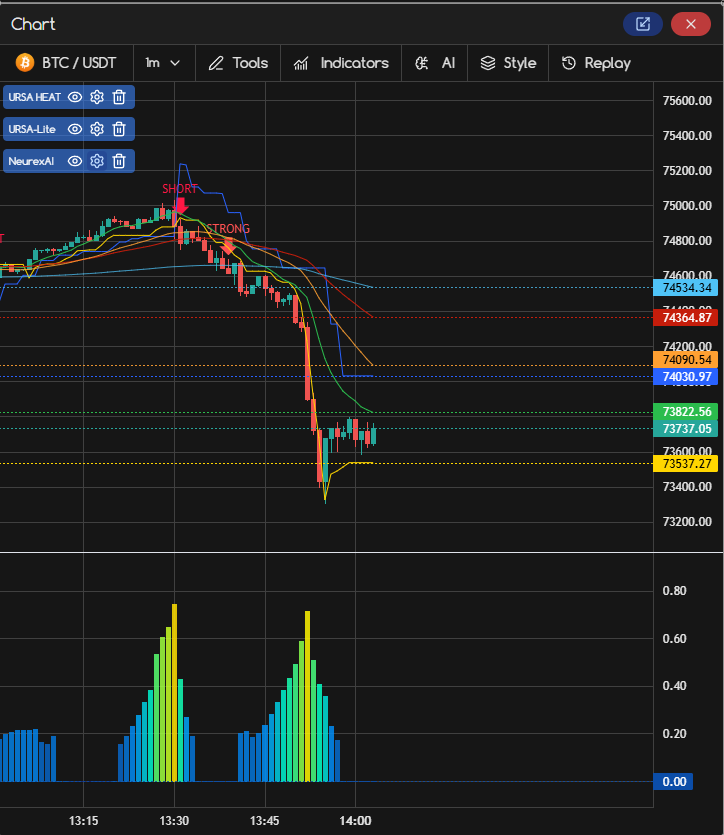Click the 0.00 oscillator value label
This screenshot has width=724, height=835.
pos(673,781)
